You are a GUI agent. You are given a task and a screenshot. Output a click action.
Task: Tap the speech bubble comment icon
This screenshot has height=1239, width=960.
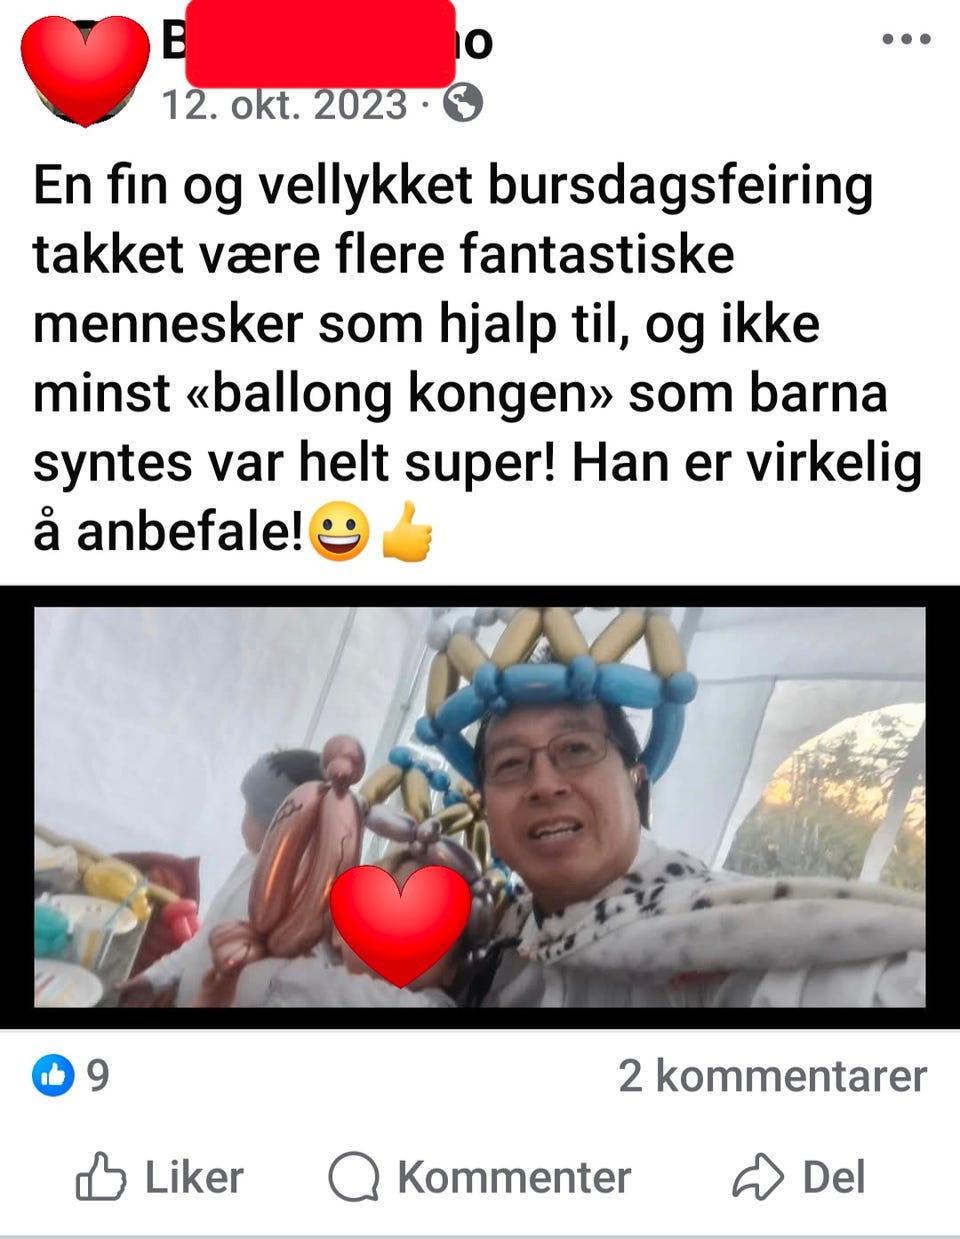pyautogui.click(x=354, y=1177)
